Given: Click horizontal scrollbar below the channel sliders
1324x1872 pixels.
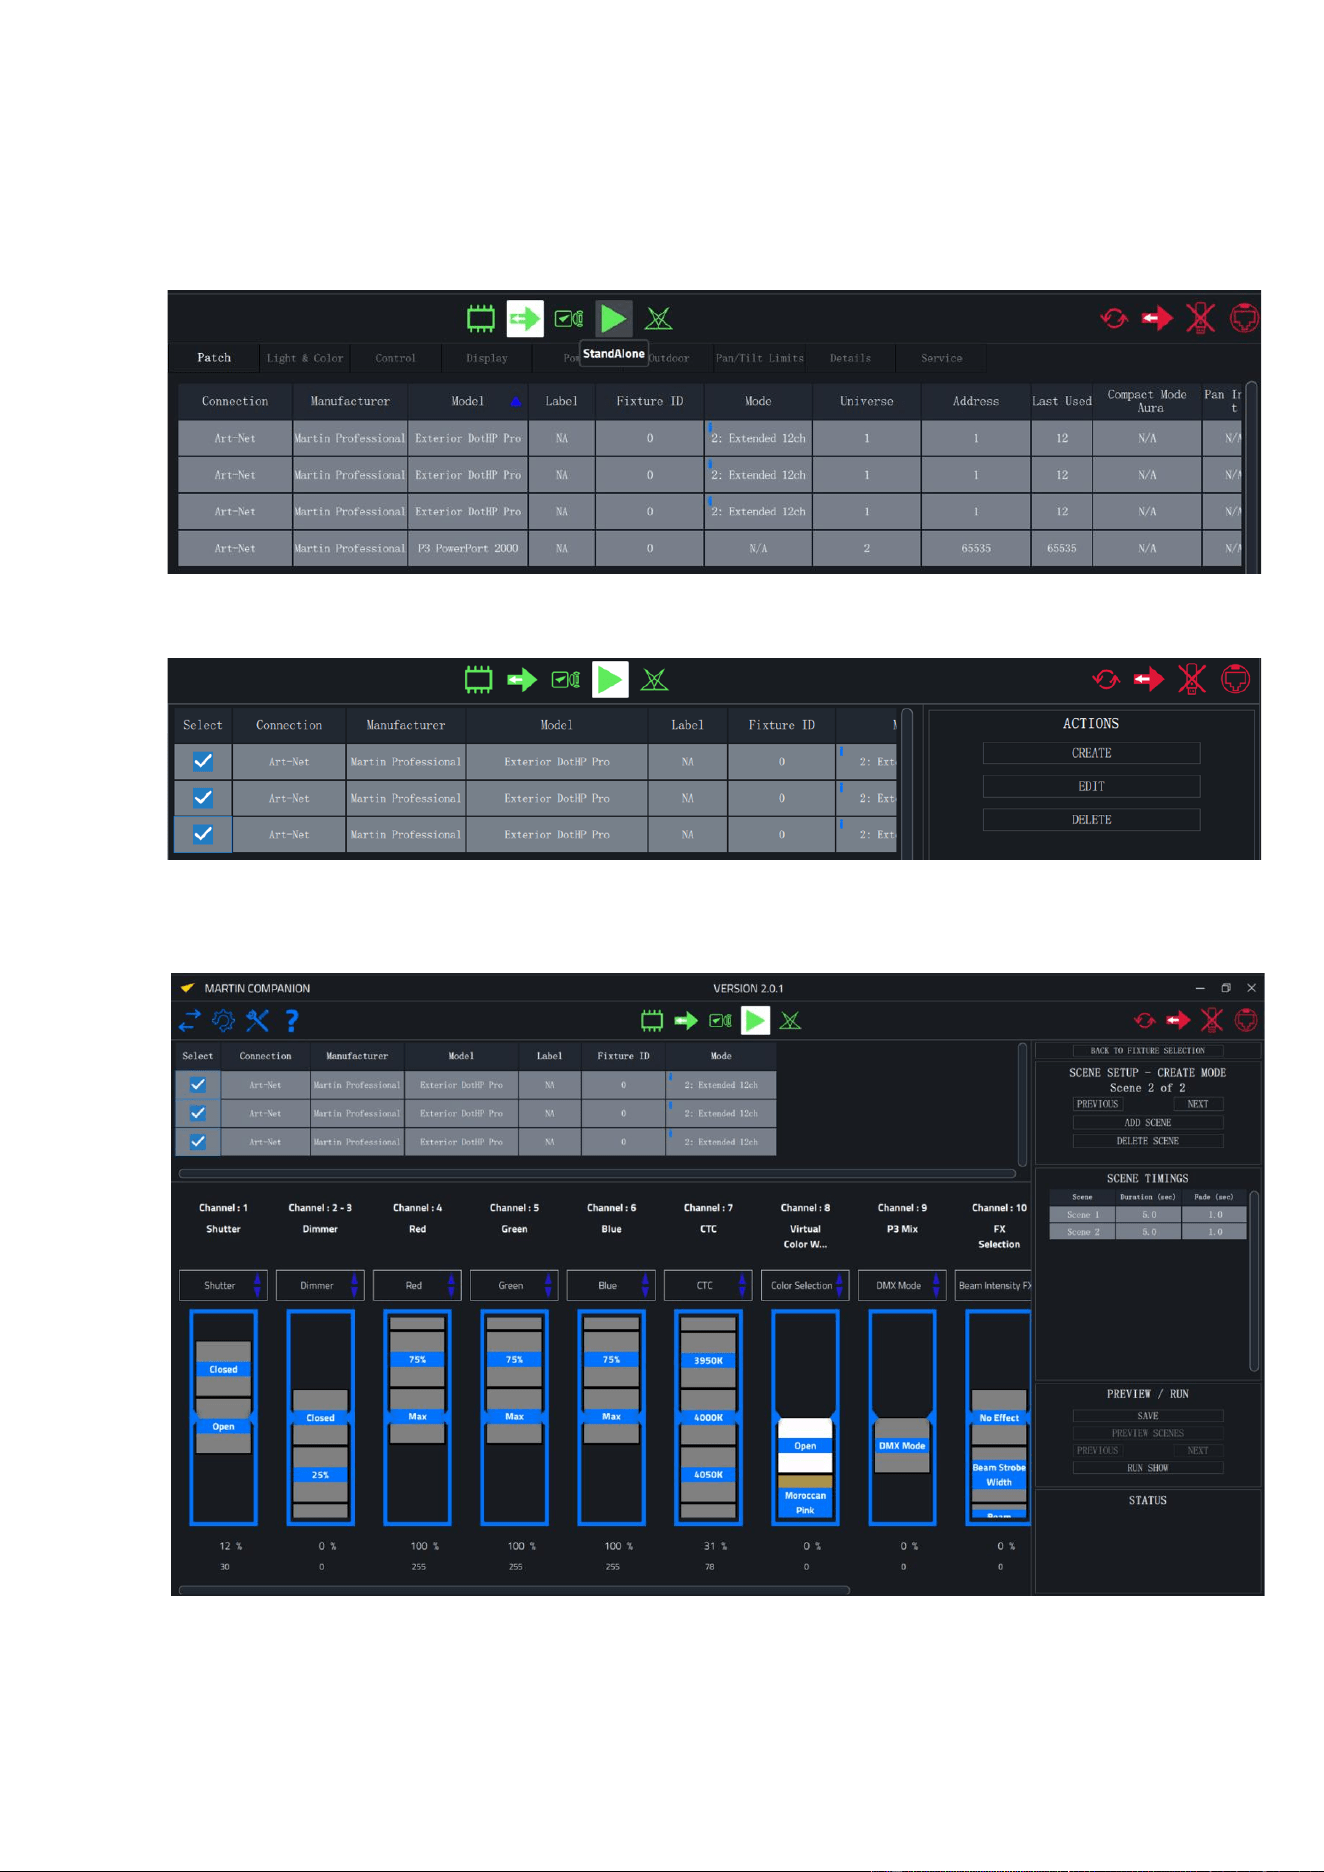Looking at the screenshot, I should click(x=514, y=1590).
